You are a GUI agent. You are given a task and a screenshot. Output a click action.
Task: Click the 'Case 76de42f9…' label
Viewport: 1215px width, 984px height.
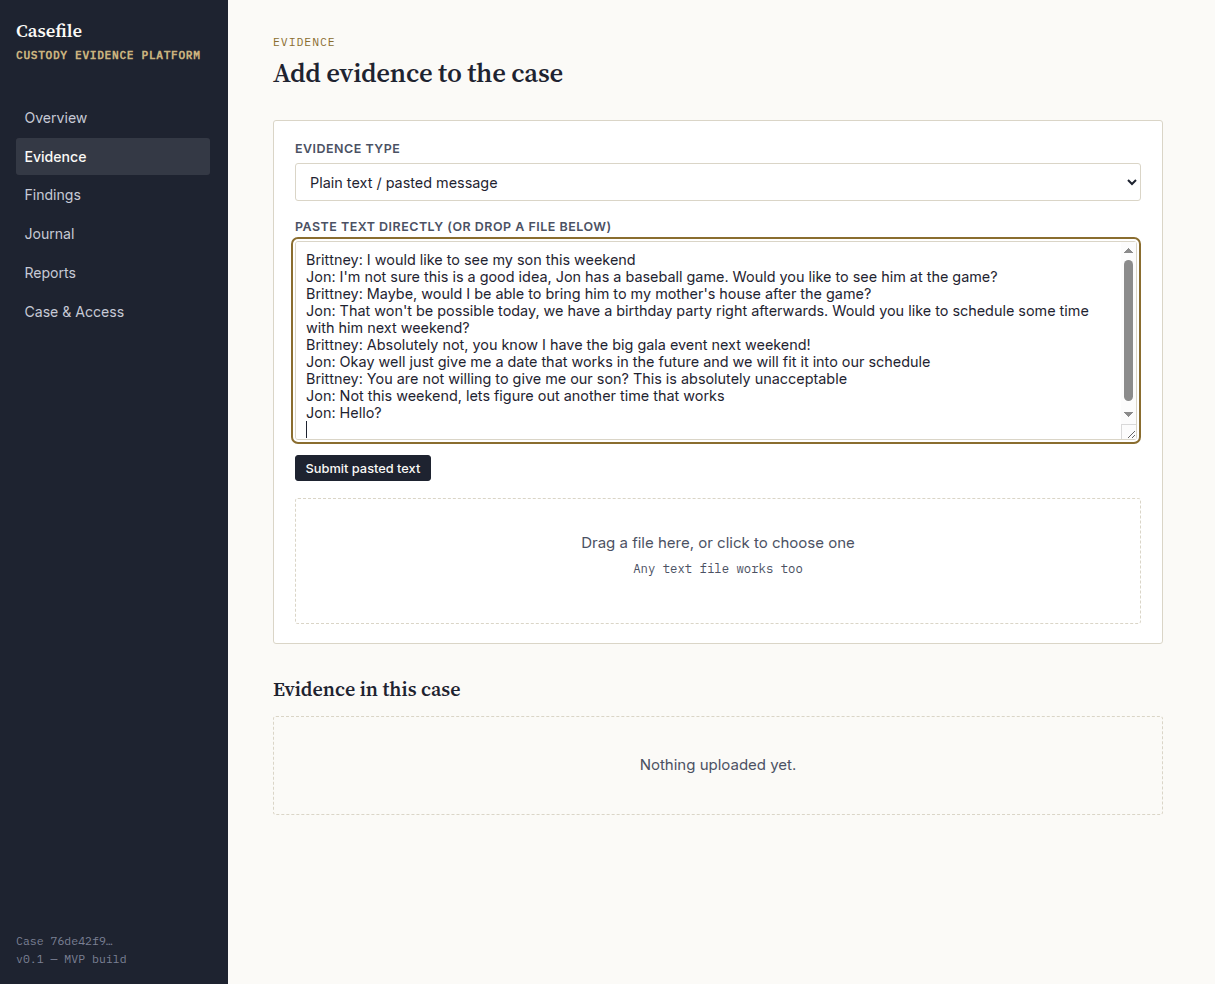click(x=64, y=941)
